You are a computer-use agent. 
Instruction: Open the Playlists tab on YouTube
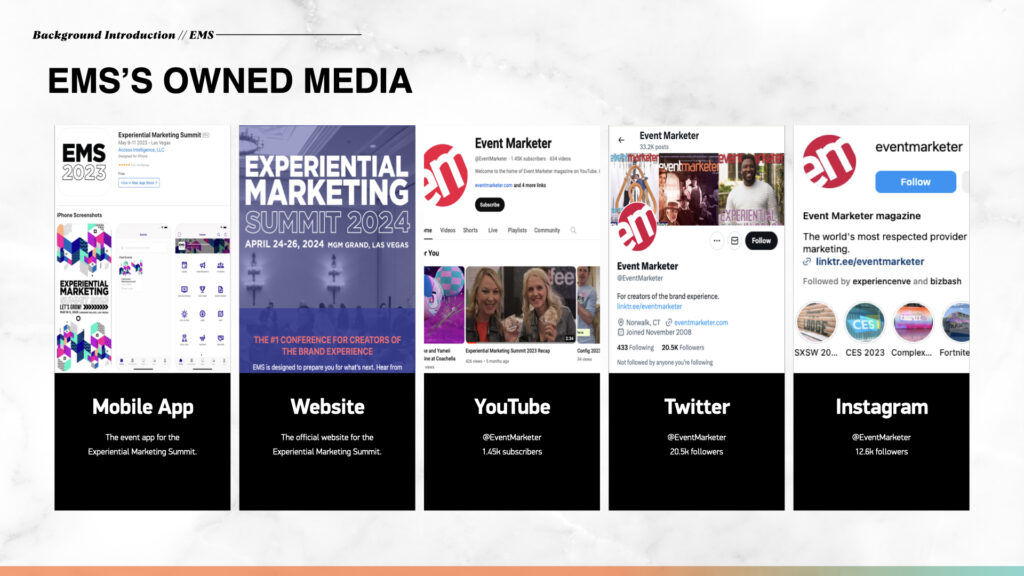coord(516,230)
